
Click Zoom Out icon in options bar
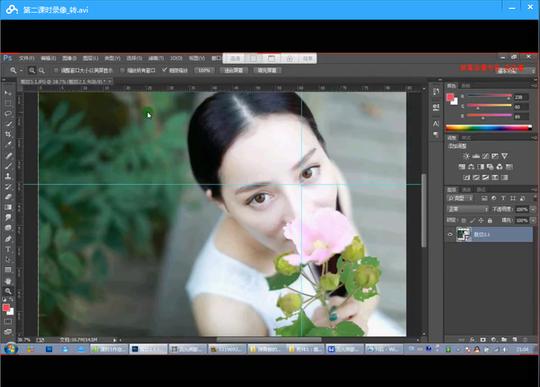click(x=42, y=71)
